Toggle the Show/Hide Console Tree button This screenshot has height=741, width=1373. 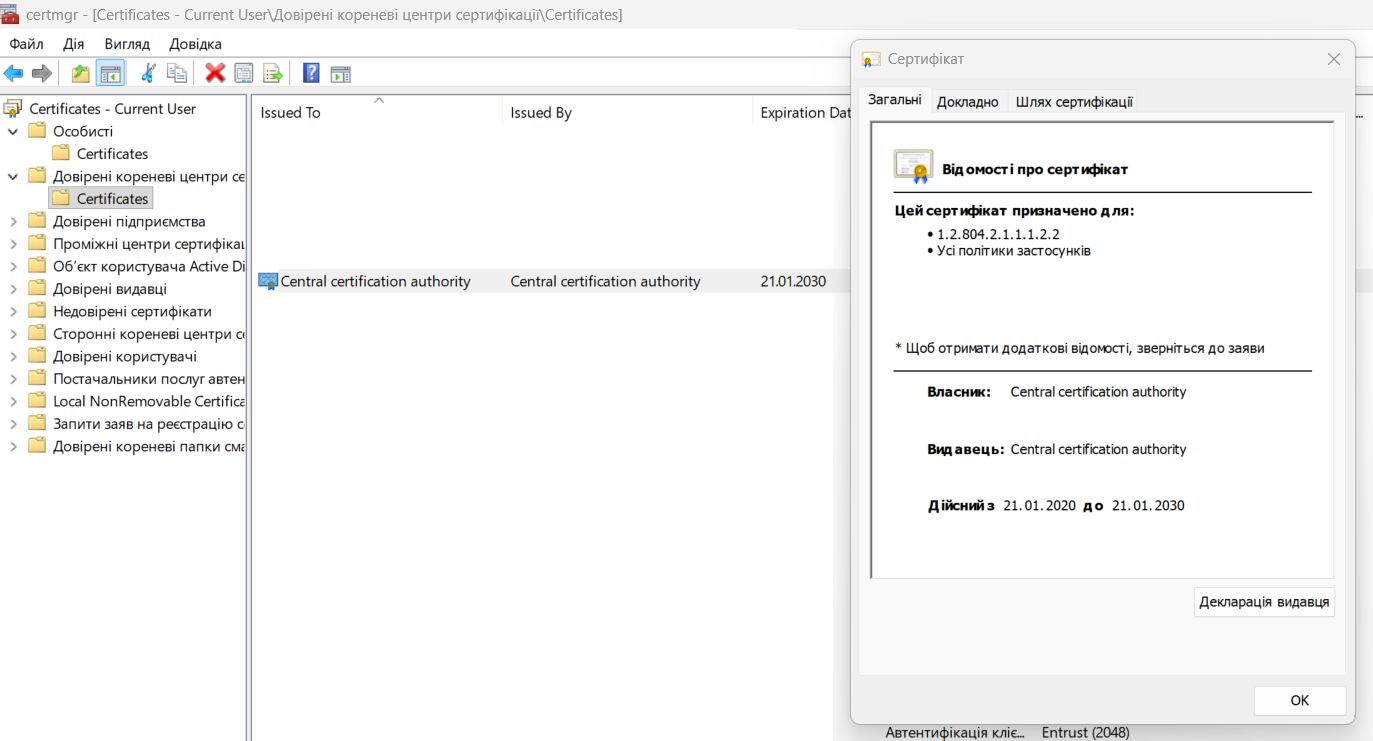coord(110,73)
